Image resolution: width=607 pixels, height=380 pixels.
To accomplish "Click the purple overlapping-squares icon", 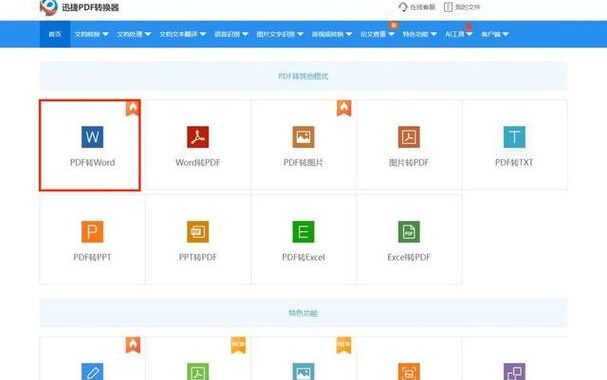I will click(x=514, y=371).
